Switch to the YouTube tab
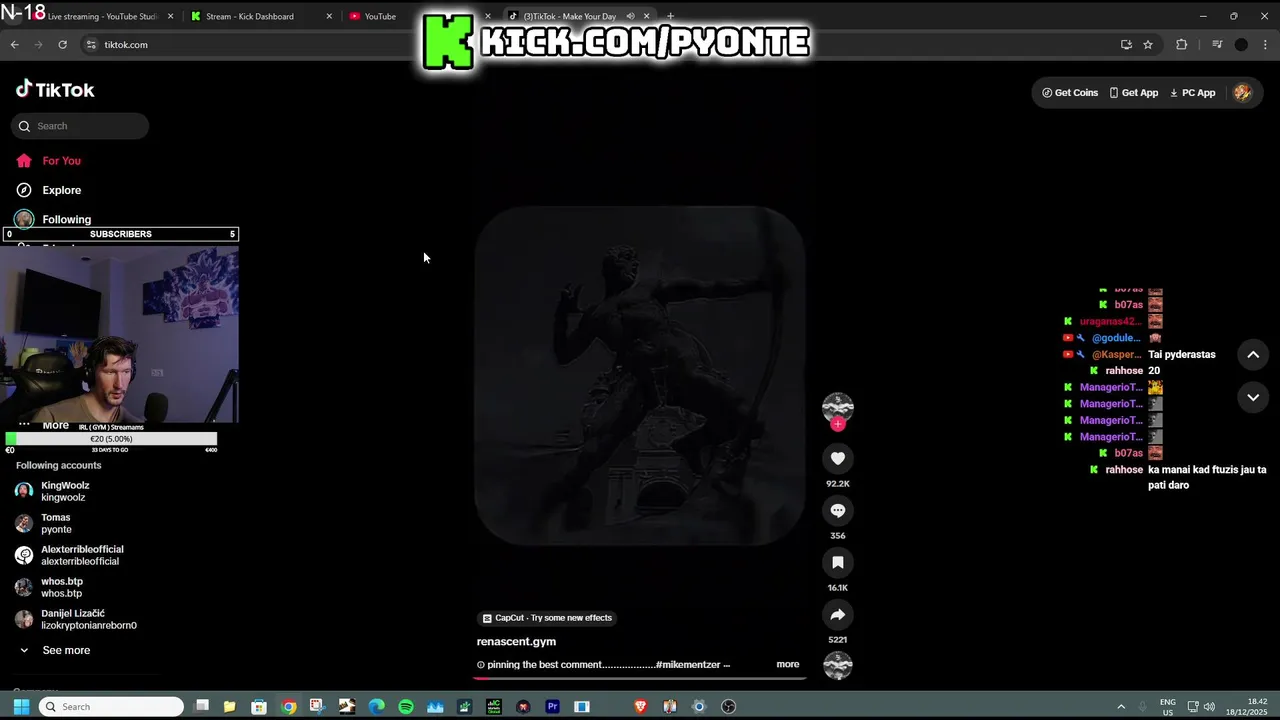Image resolution: width=1280 pixels, height=720 pixels. click(x=380, y=16)
